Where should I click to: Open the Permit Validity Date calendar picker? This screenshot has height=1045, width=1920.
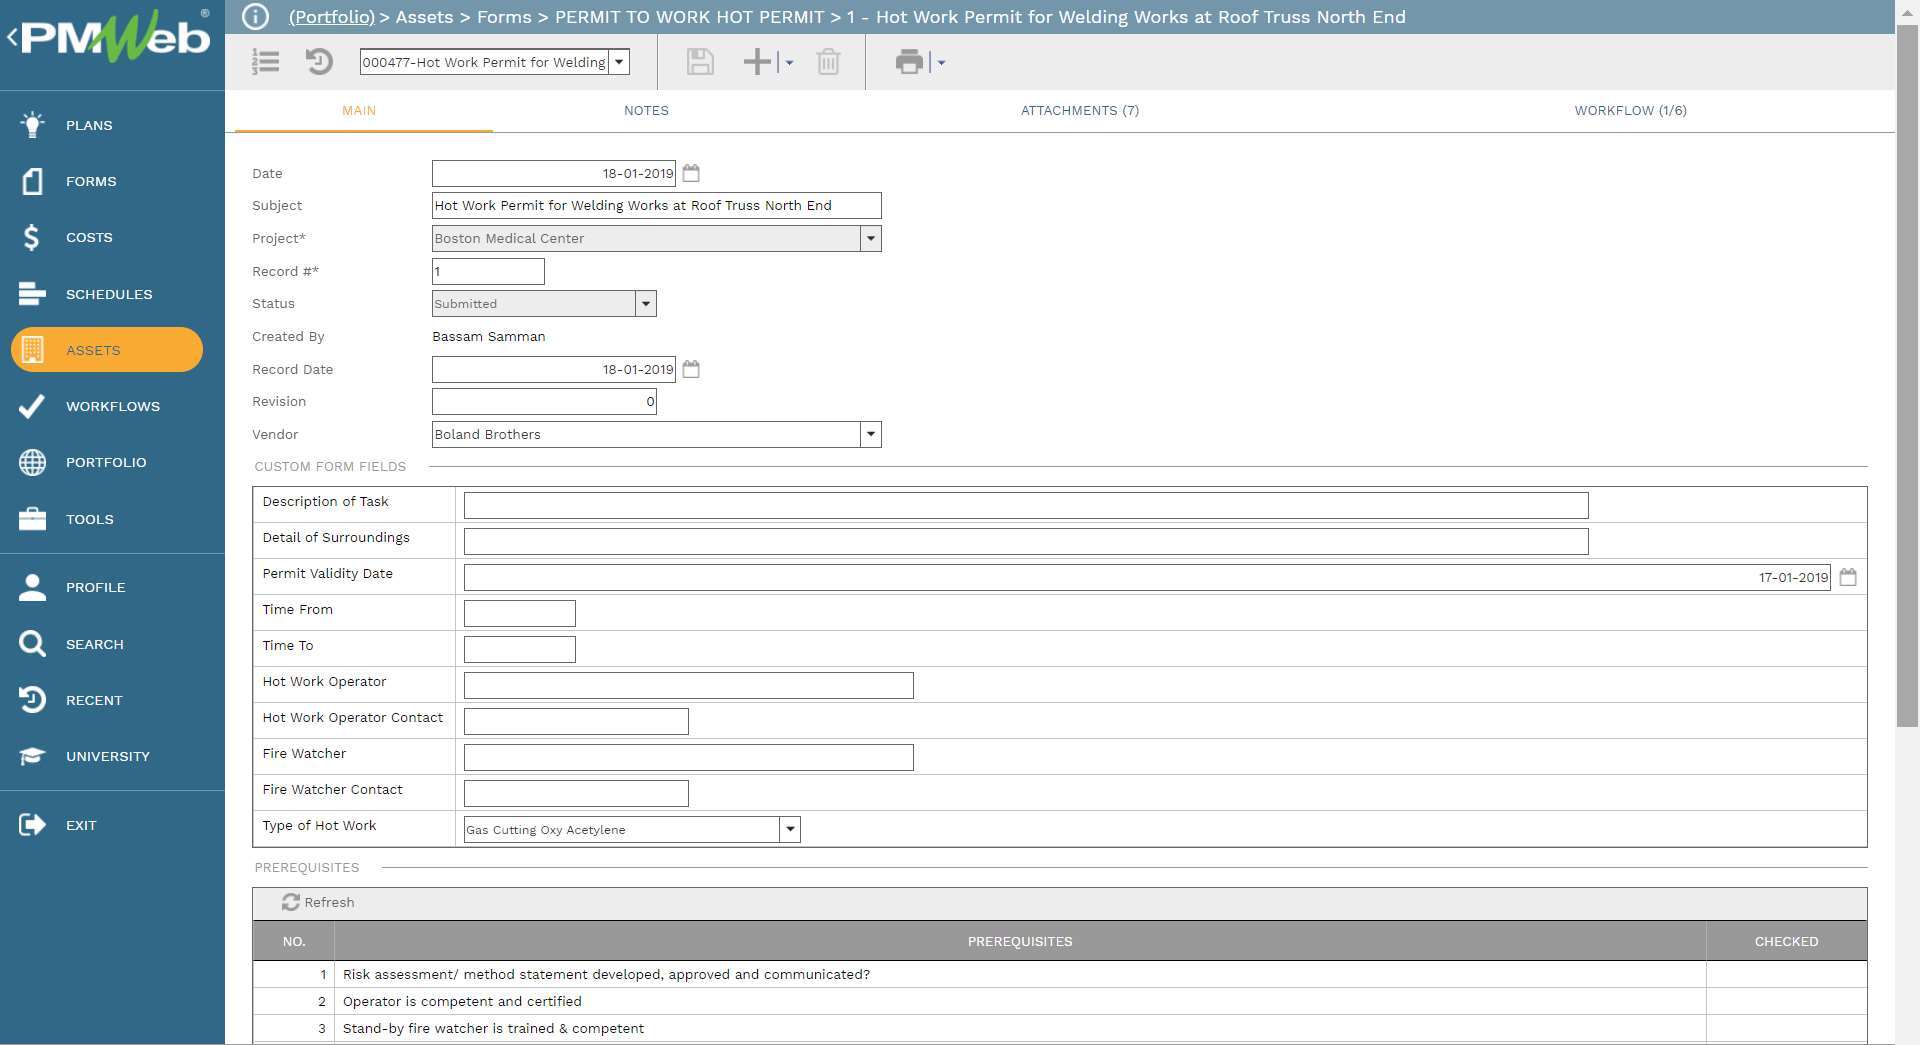[1848, 577]
